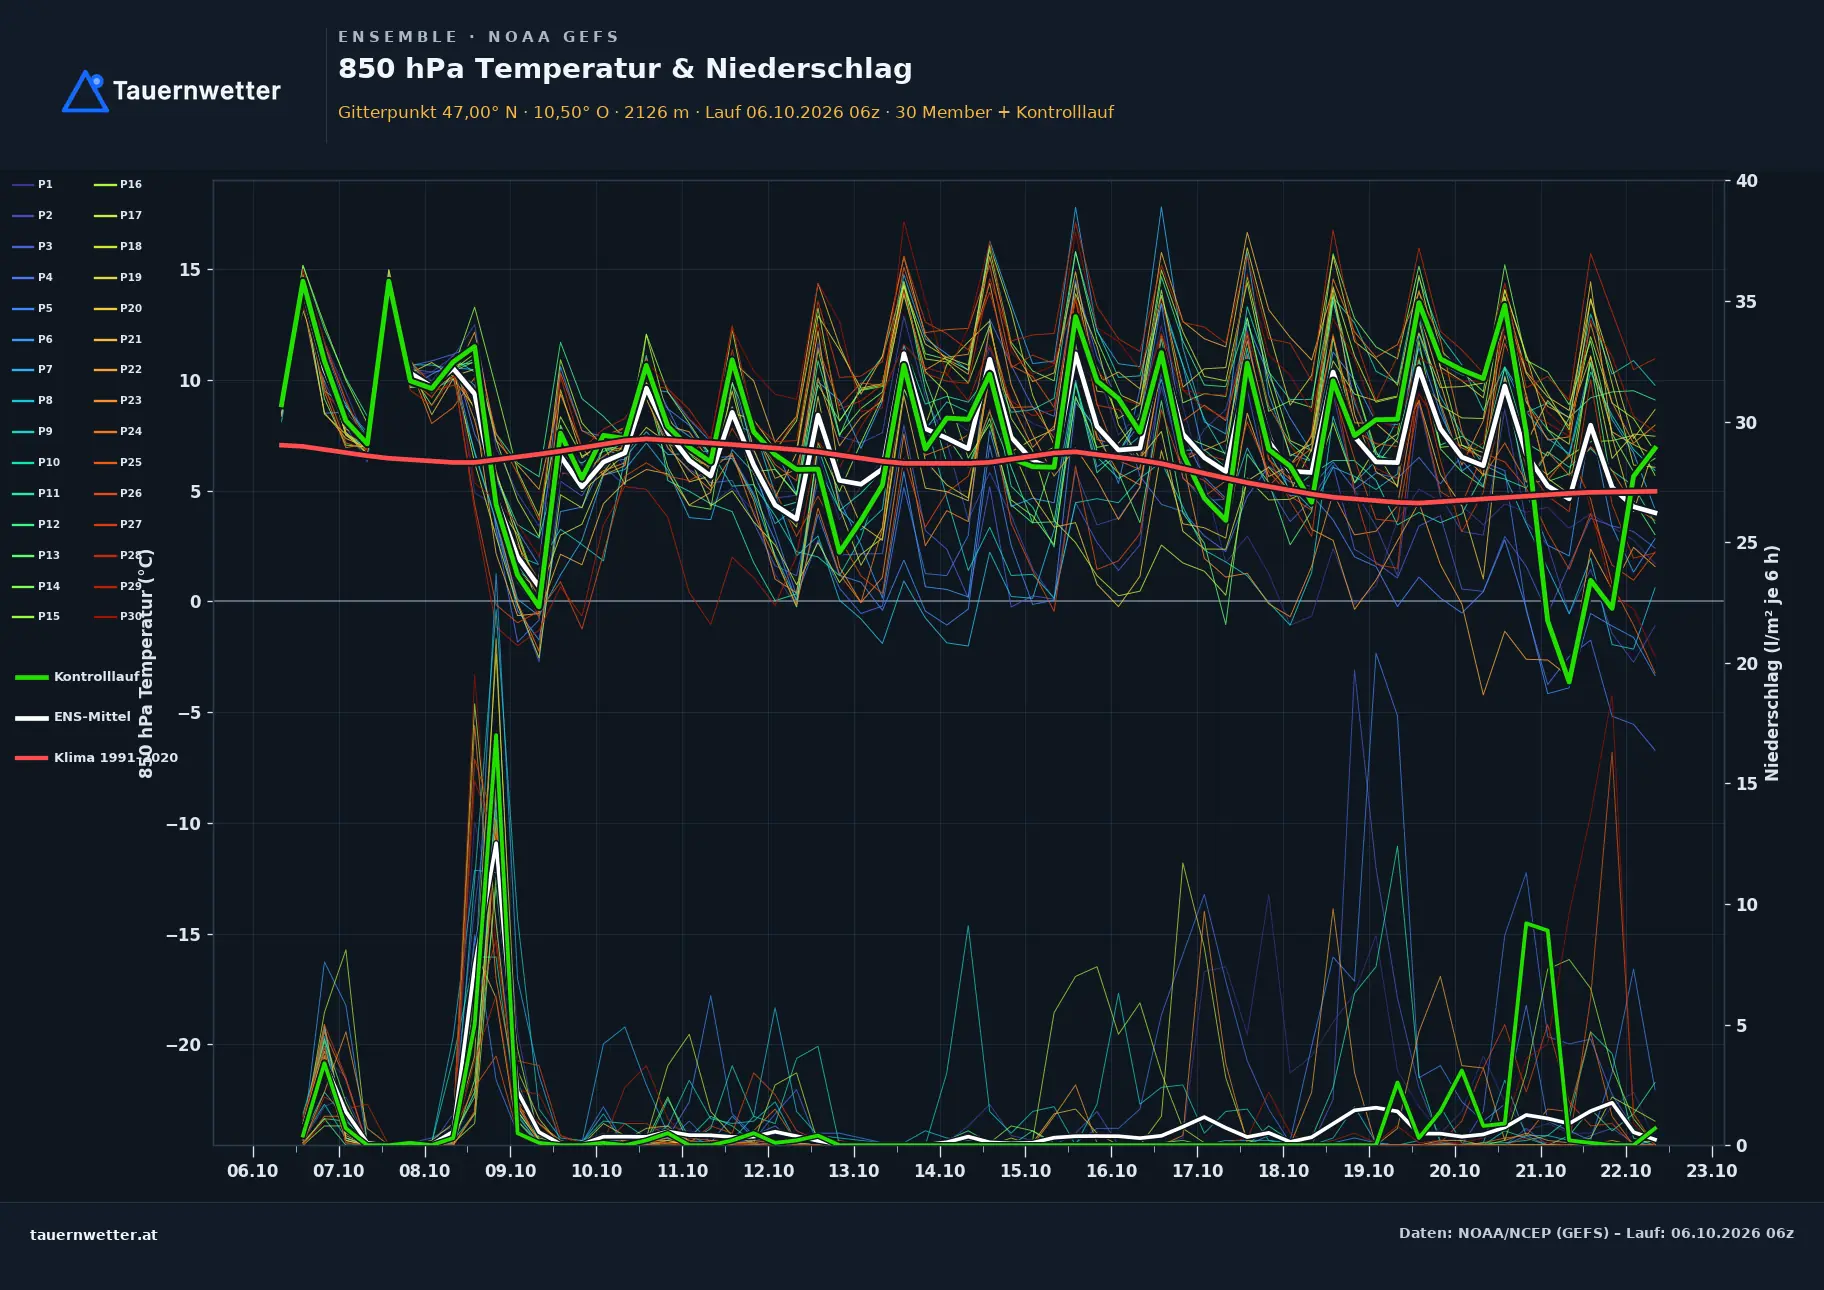Image resolution: width=1824 pixels, height=1290 pixels.
Task: Click the 13.10 date tick label
Action: (854, 1171)
